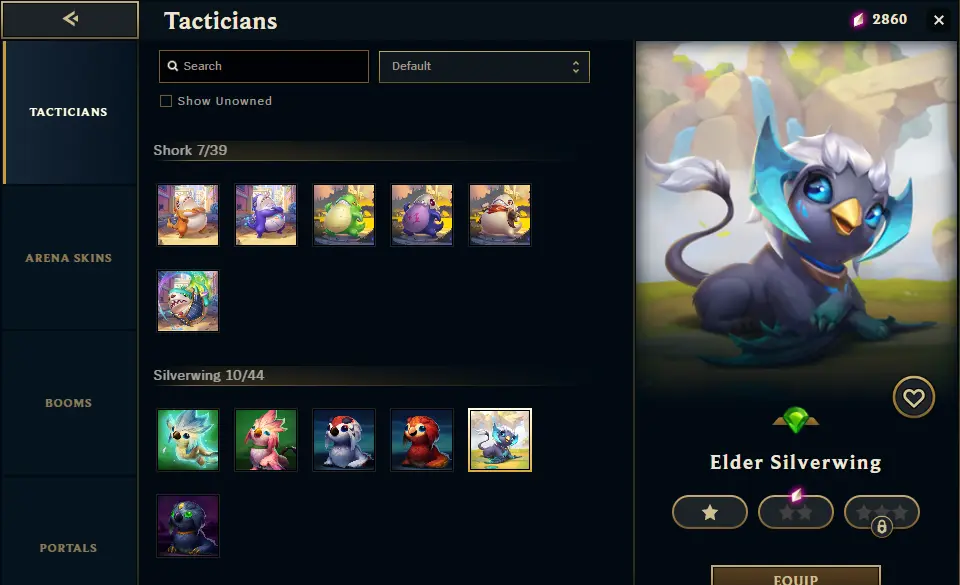This screenshot has width=960, height=585.
Task: Select the one-star tier button
Action: click(x=710, y=512)
